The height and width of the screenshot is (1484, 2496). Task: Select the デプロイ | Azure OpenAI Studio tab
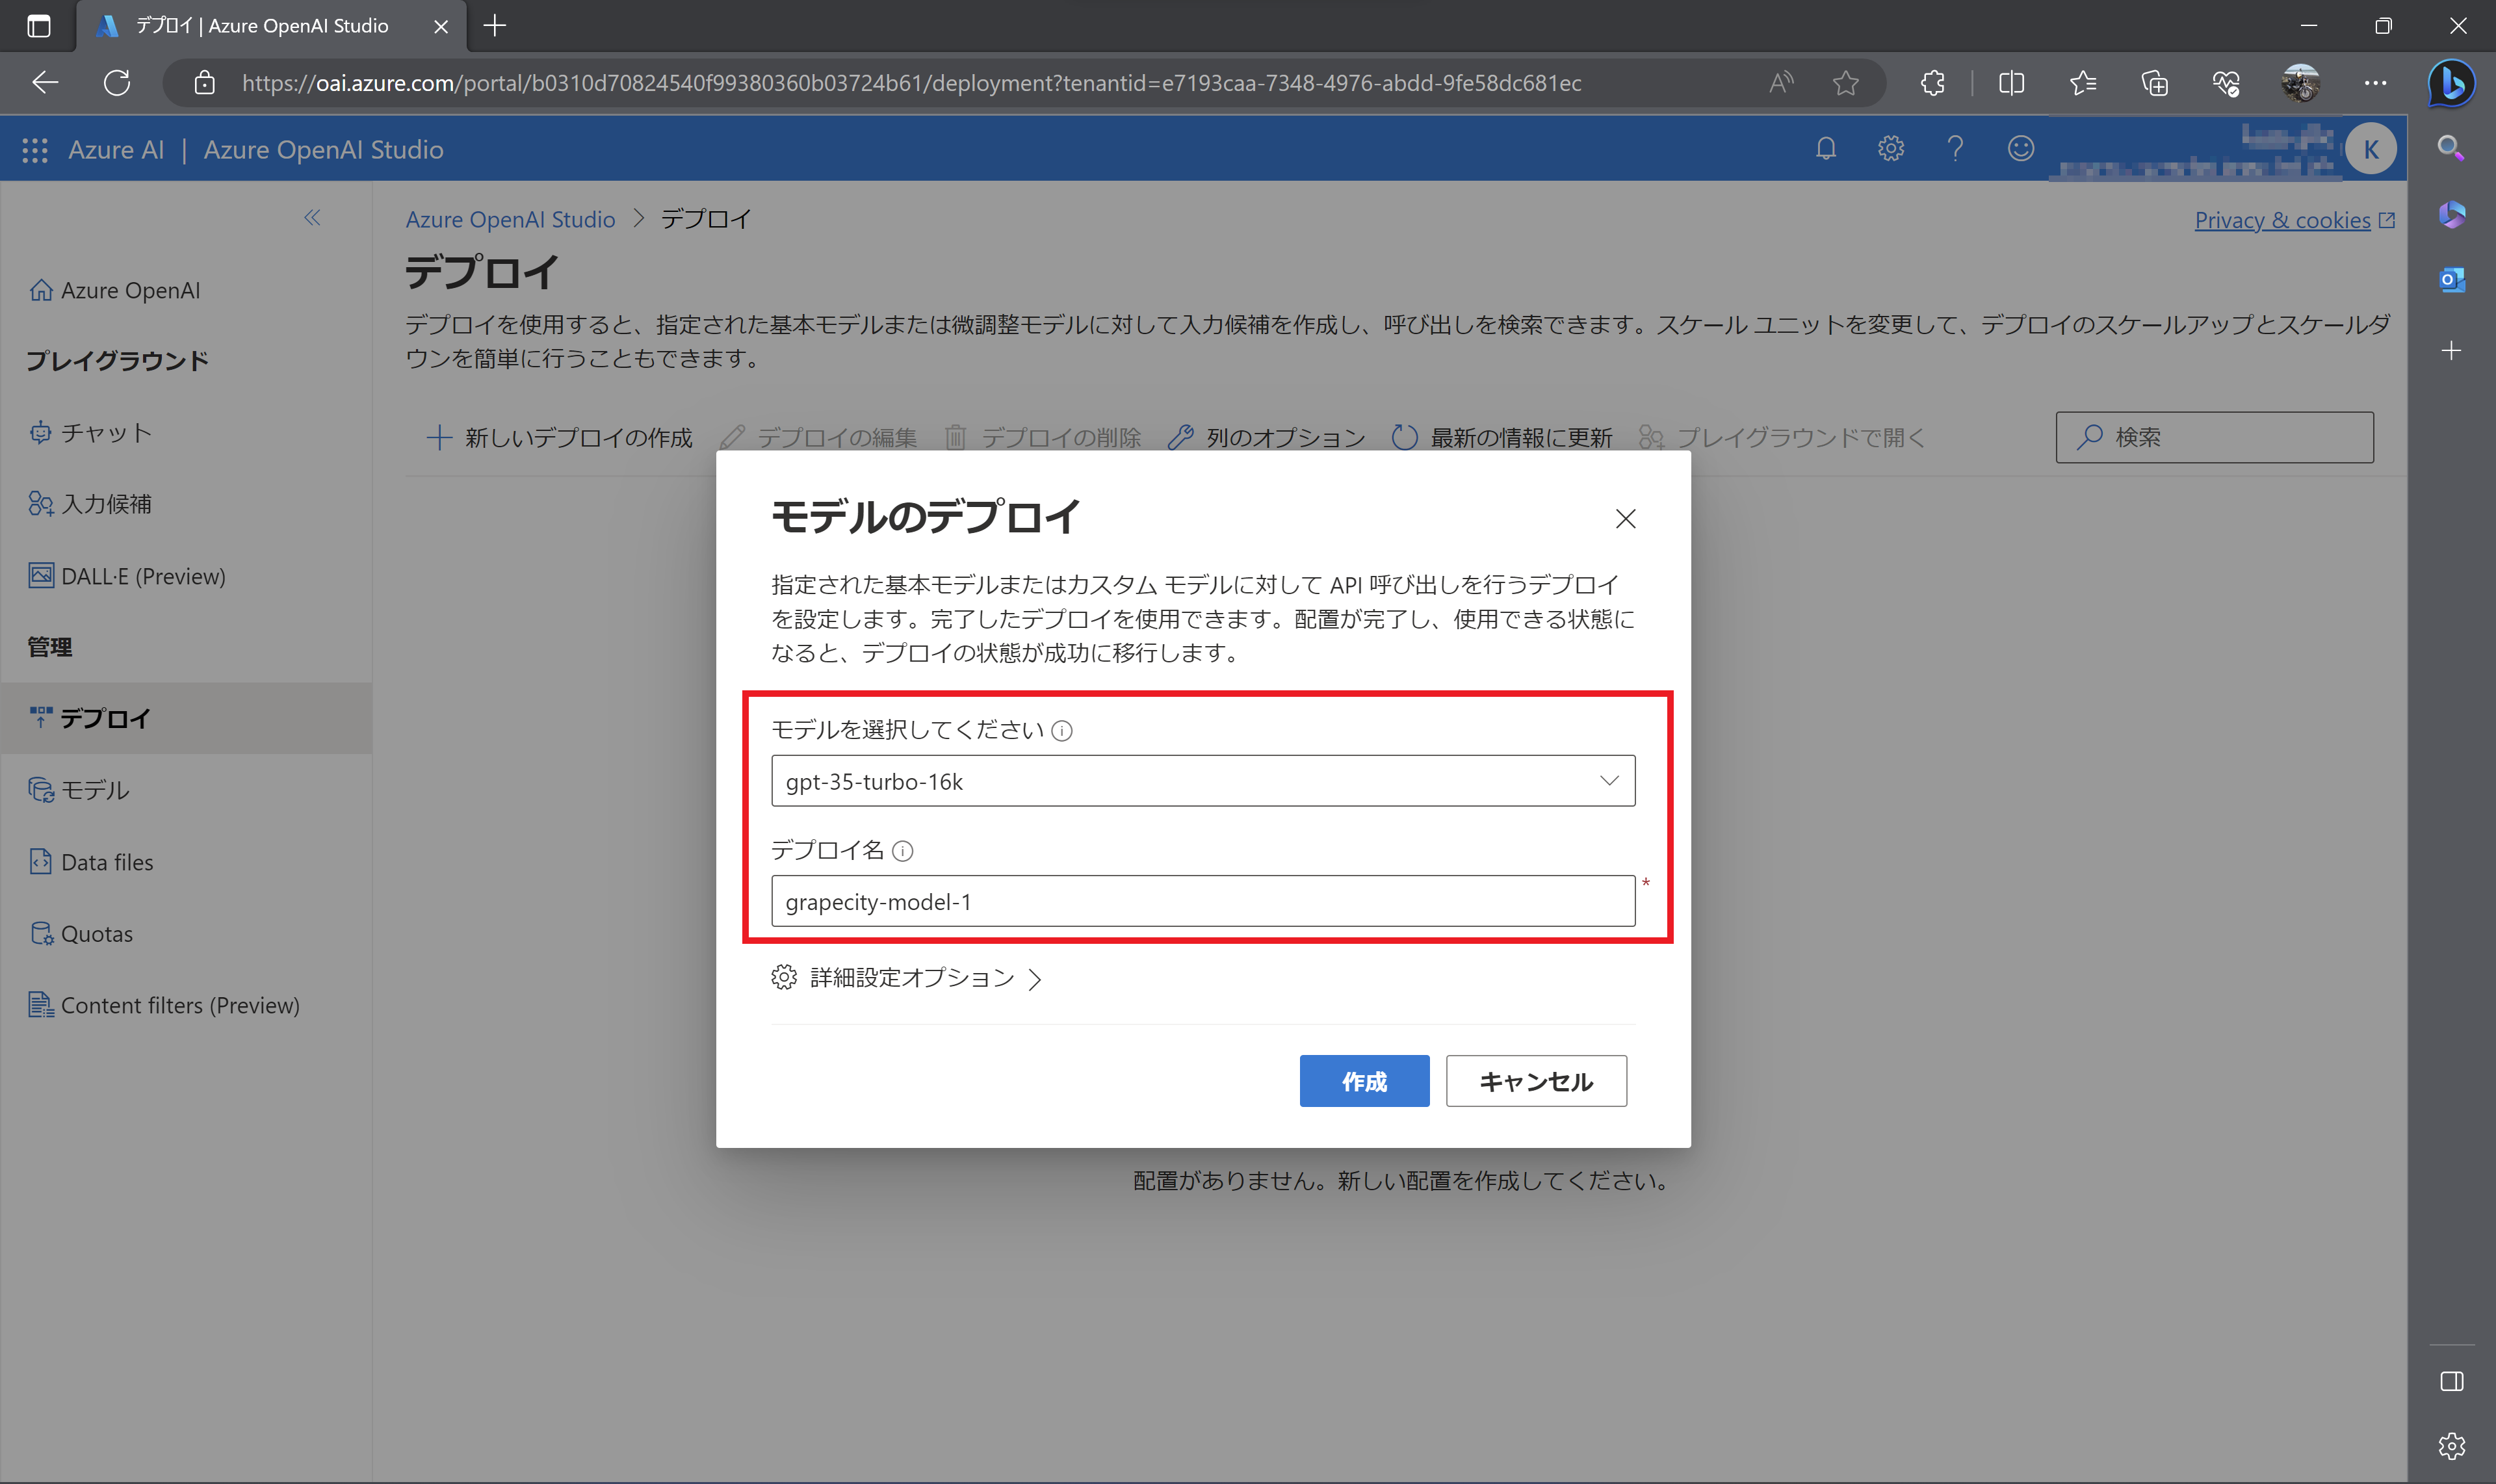coord(271,26)
